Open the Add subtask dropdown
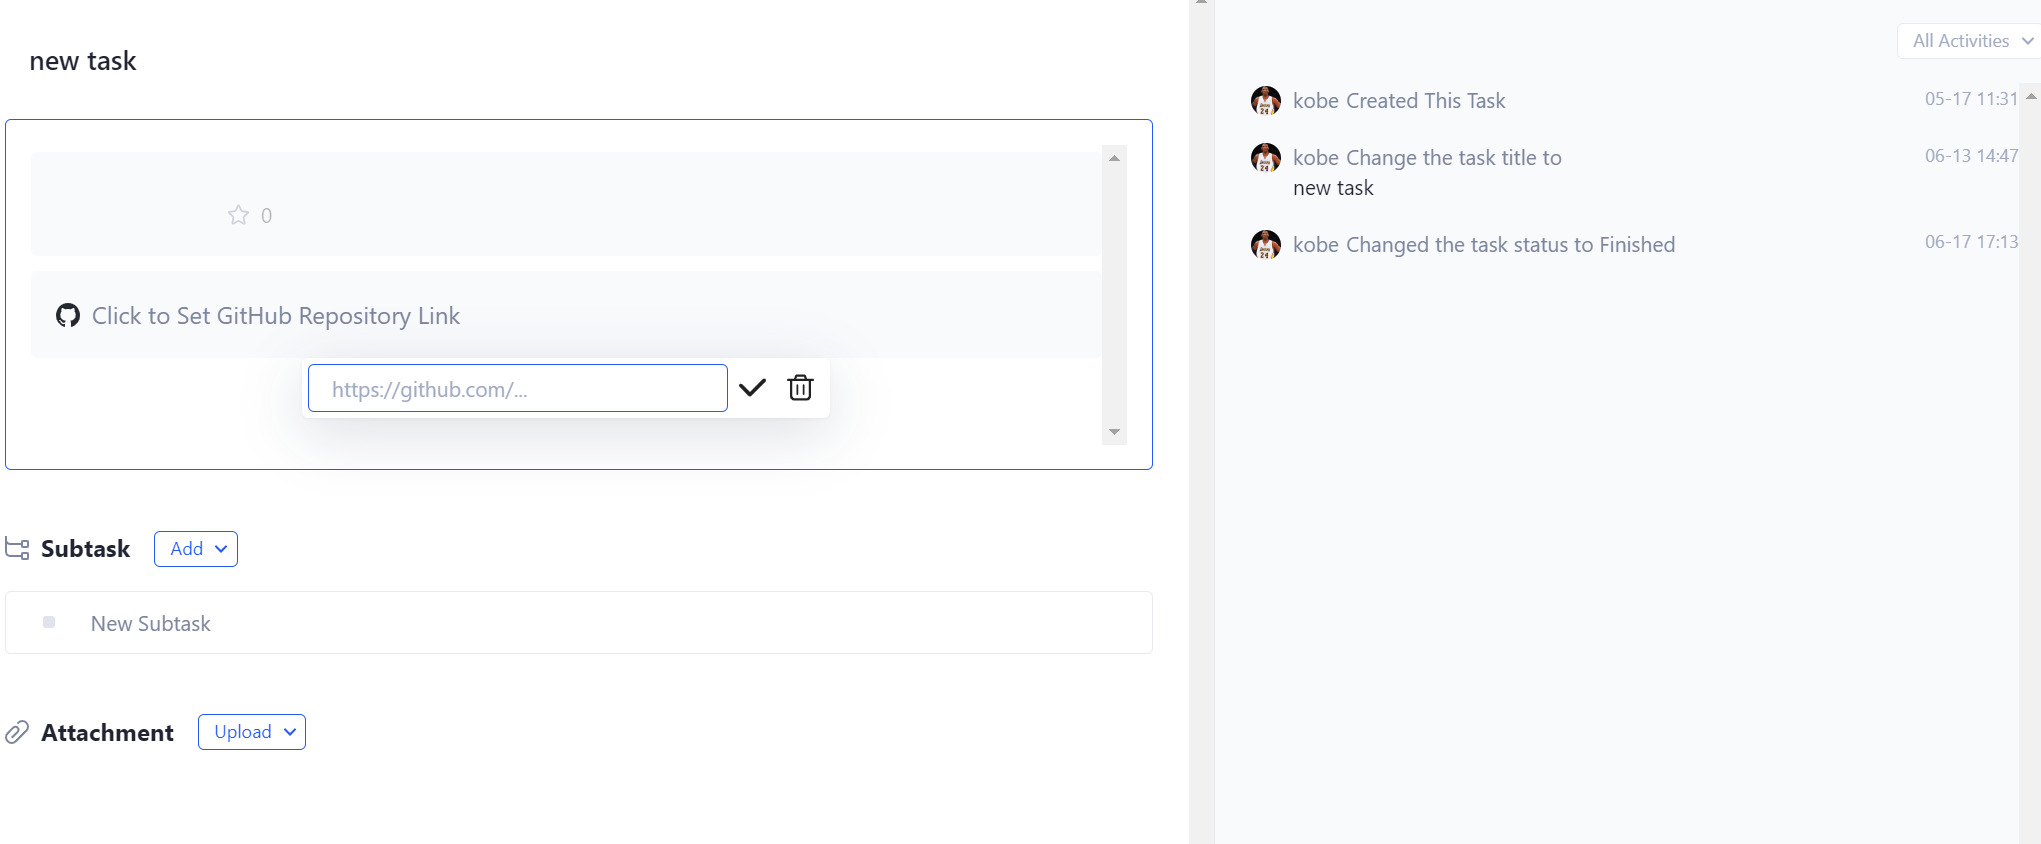Image resolution: width=2041 pixels, height=844 pixels. [x=196, y=549]
